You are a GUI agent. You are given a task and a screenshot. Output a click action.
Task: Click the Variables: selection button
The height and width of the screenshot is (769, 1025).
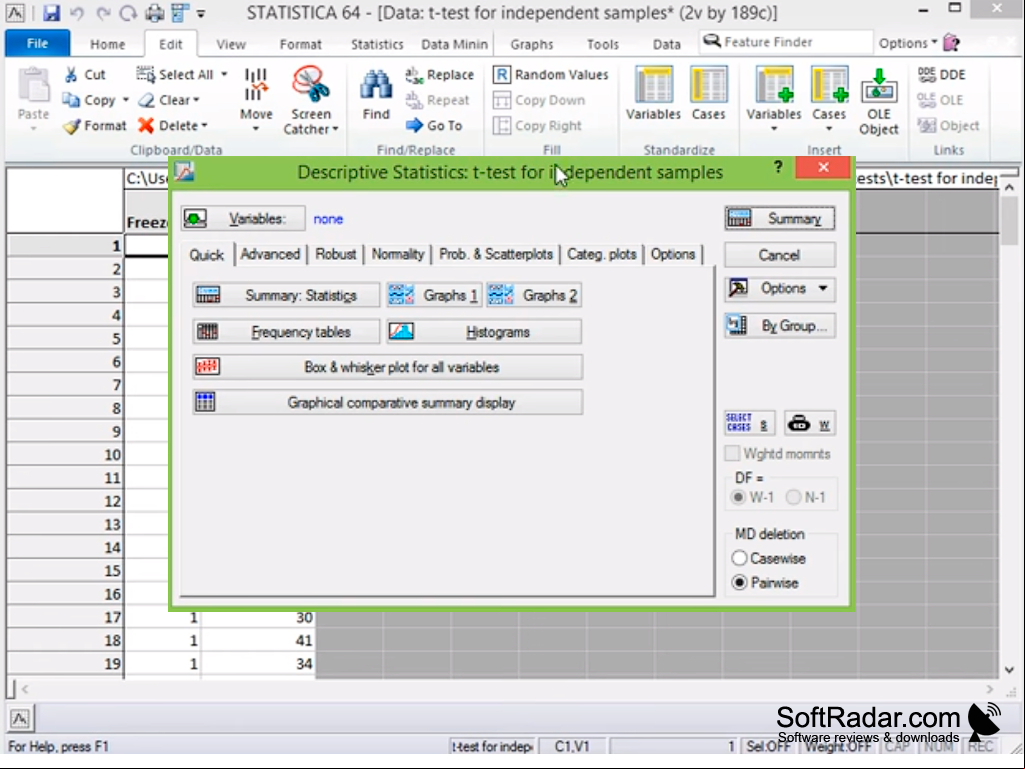point(243,218)
